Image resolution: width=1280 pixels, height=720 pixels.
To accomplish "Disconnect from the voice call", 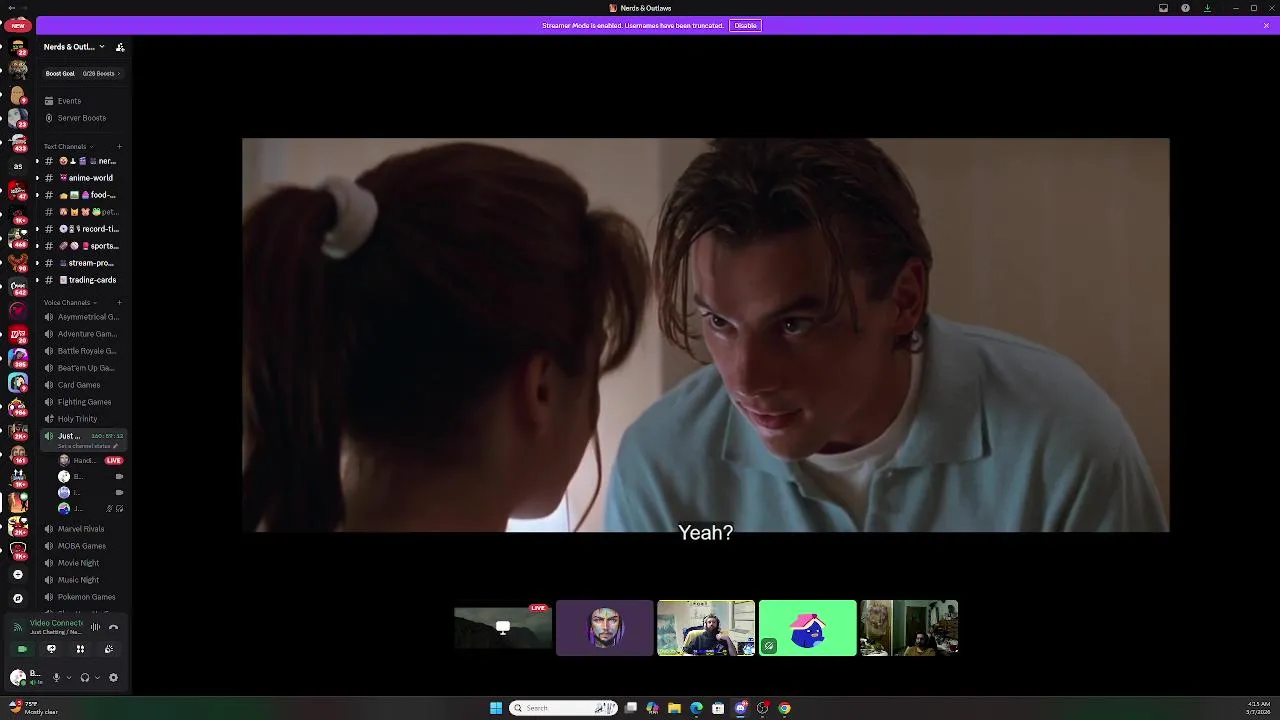I will click(113, 627).
